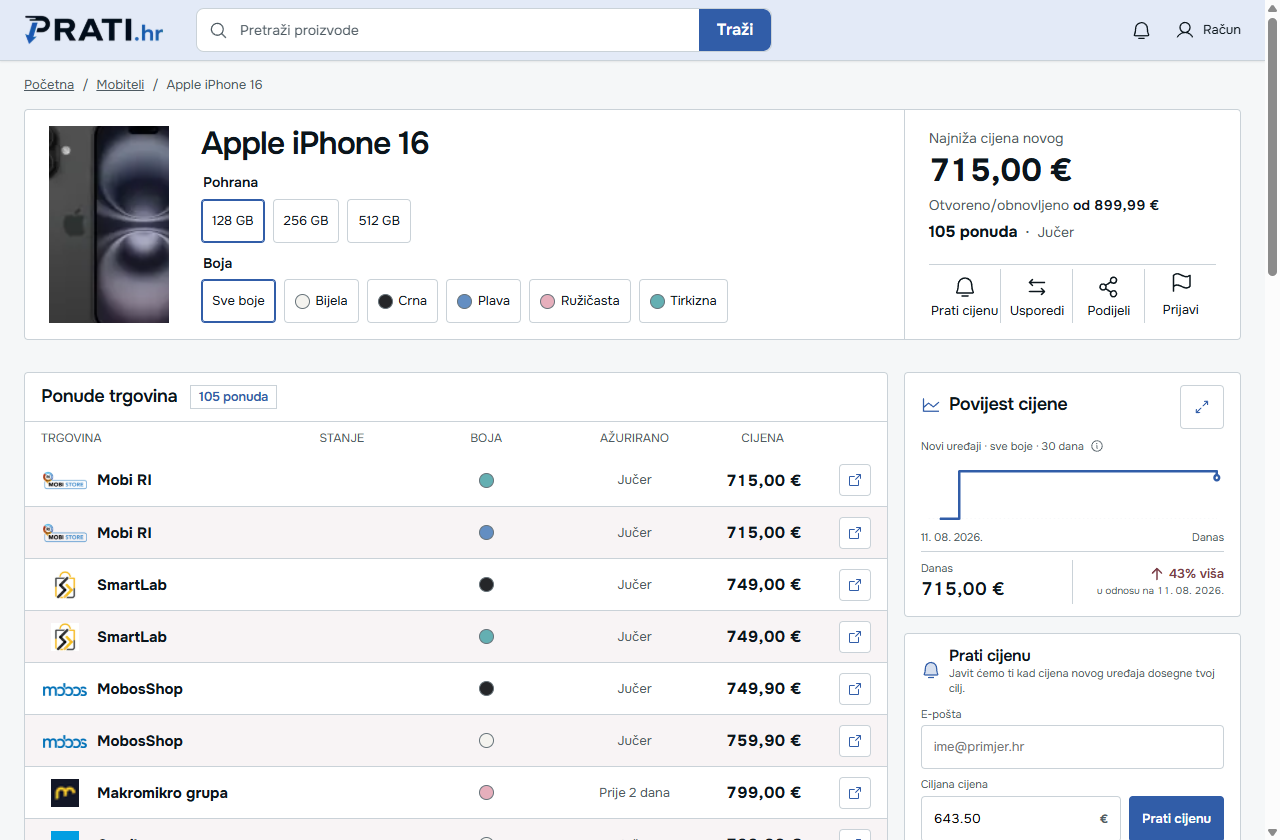
Task: Click the Makromikro grupa store logo
Action: 65,793
